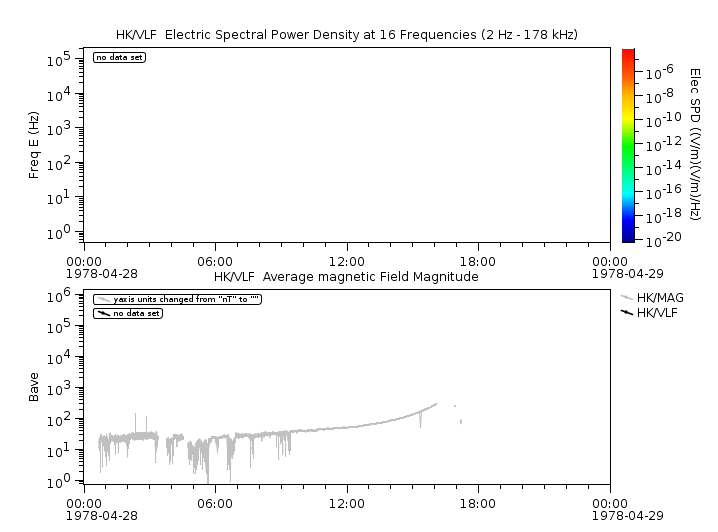
Task: Click the HK/VLF black legend line icon
Action: (627, 313)
